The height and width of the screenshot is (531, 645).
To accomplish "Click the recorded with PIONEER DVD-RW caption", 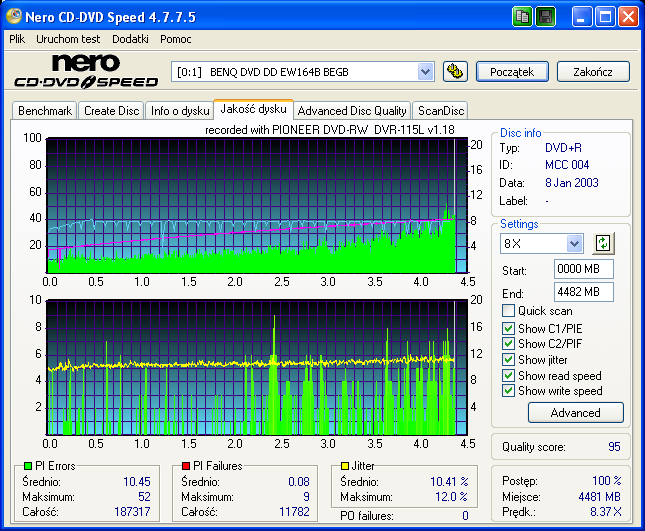I will pyautogui.click(x=330, y=130).
